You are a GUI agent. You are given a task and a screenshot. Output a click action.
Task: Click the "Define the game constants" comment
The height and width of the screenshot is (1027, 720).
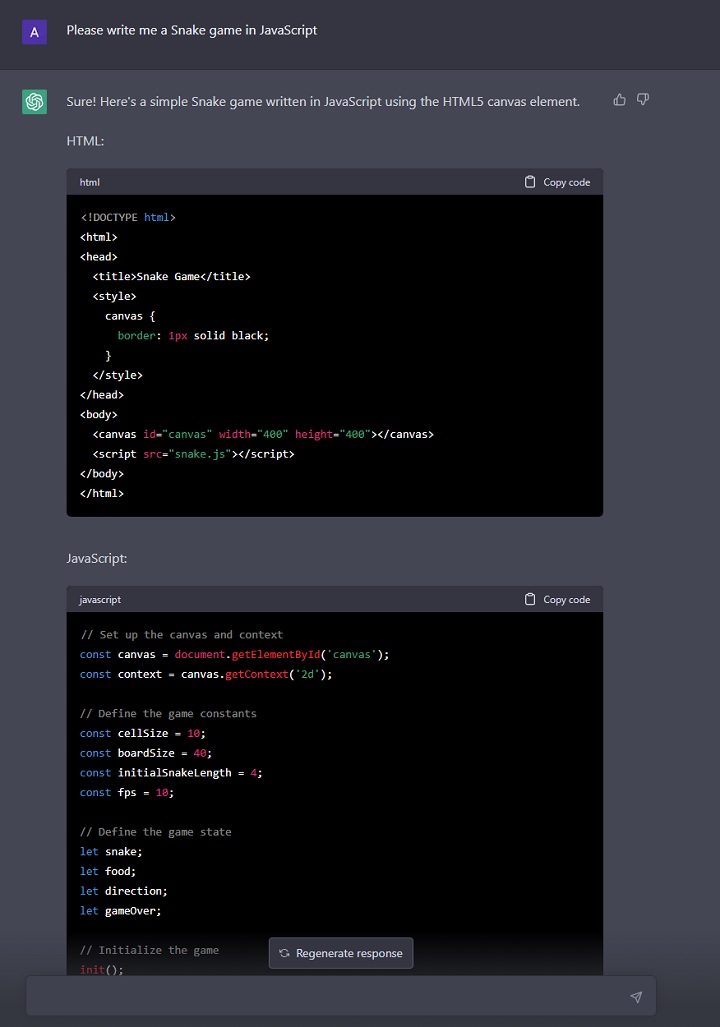coord(168,714)
